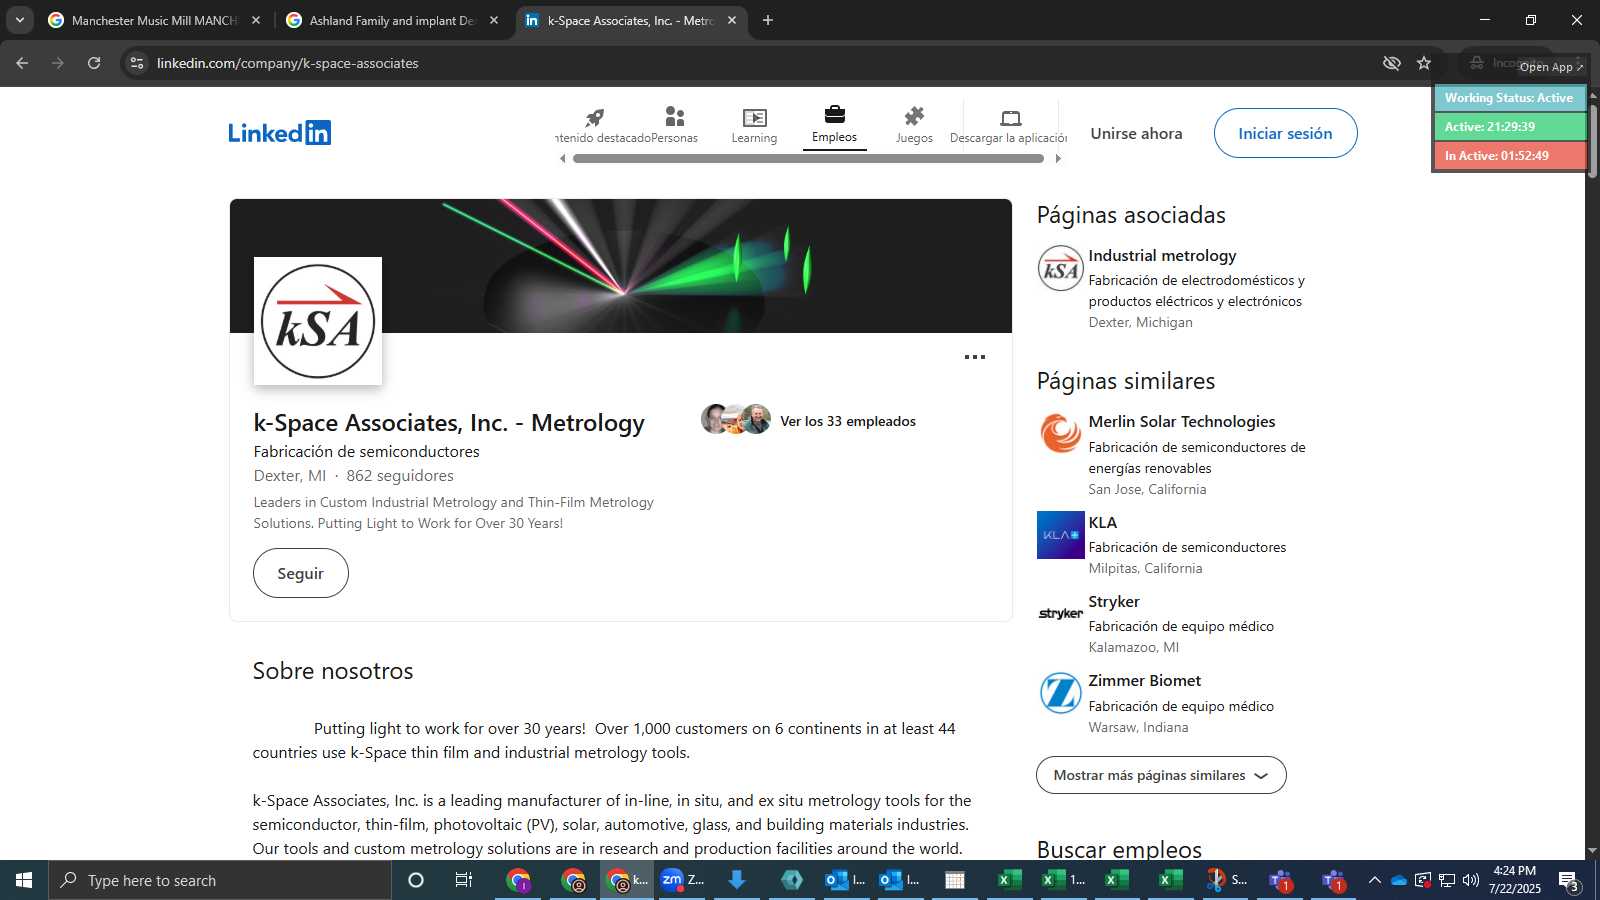Click the Industrial metrology kSA logo

pyautogui.click(x=1061, y=268)
